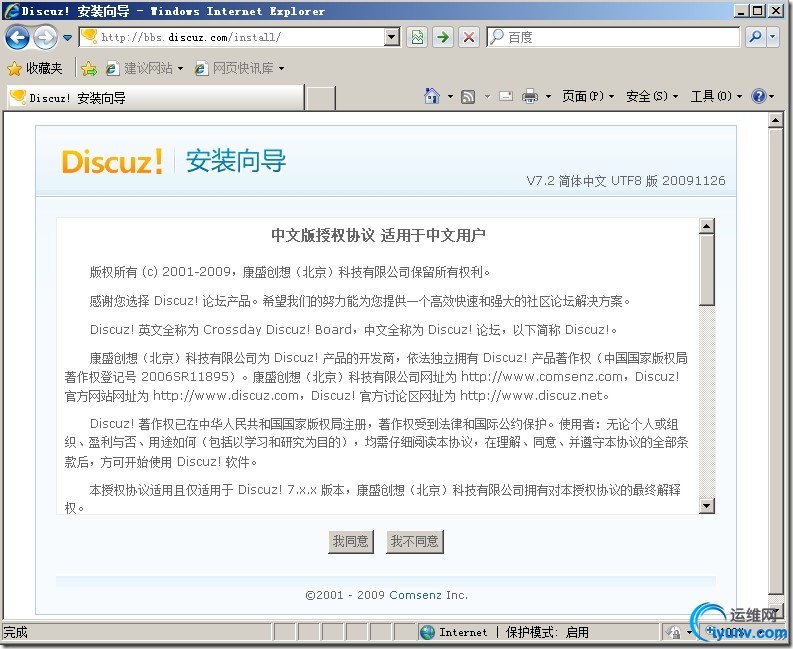This screenshot has height=649, width=793.
Task: Click the browser Back arrow button
Action: click(x=17, y=37)
